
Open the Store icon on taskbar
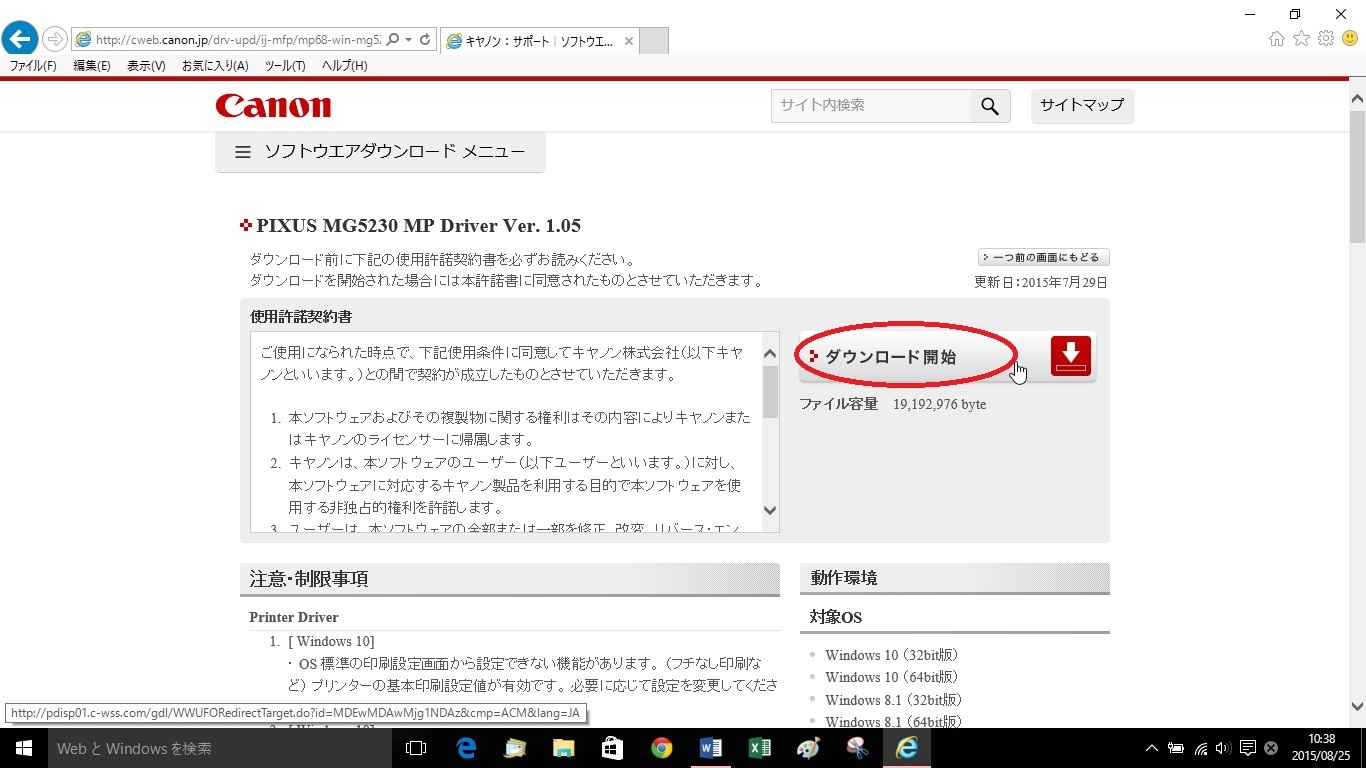click(x=613, y=748)
